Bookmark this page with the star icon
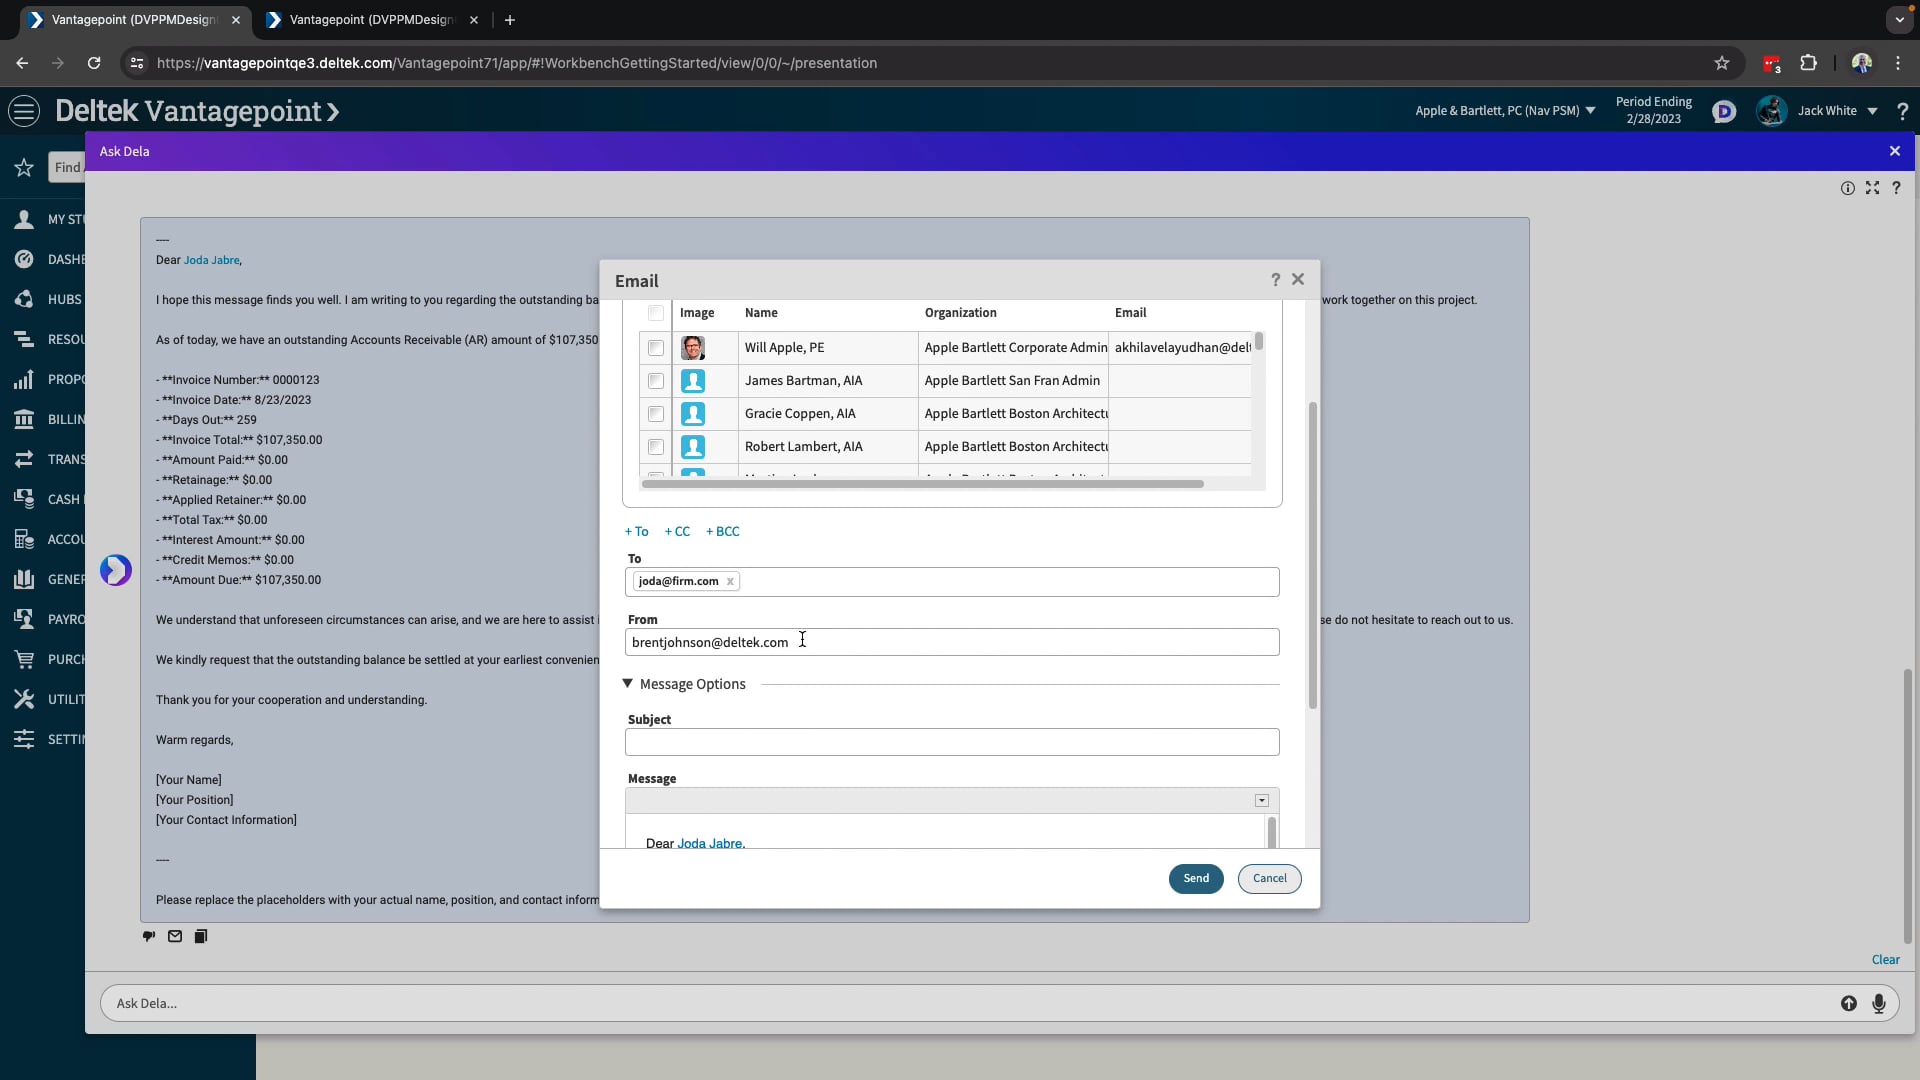Screen dimensions: 1920x1080 point(1722,63)
